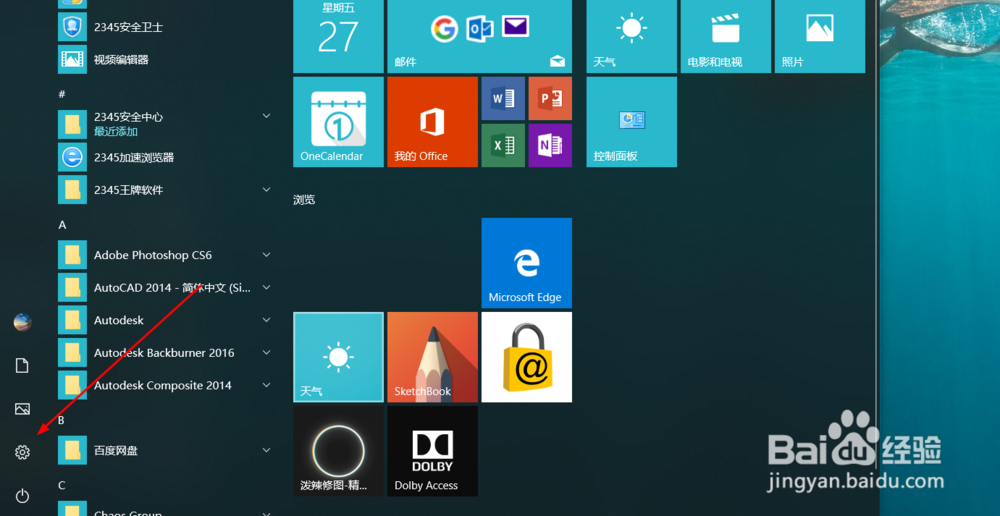The image size is (1000, 516).
Task: Open Pictures icon in Start sidebar
Action: [x=22, y=409]
